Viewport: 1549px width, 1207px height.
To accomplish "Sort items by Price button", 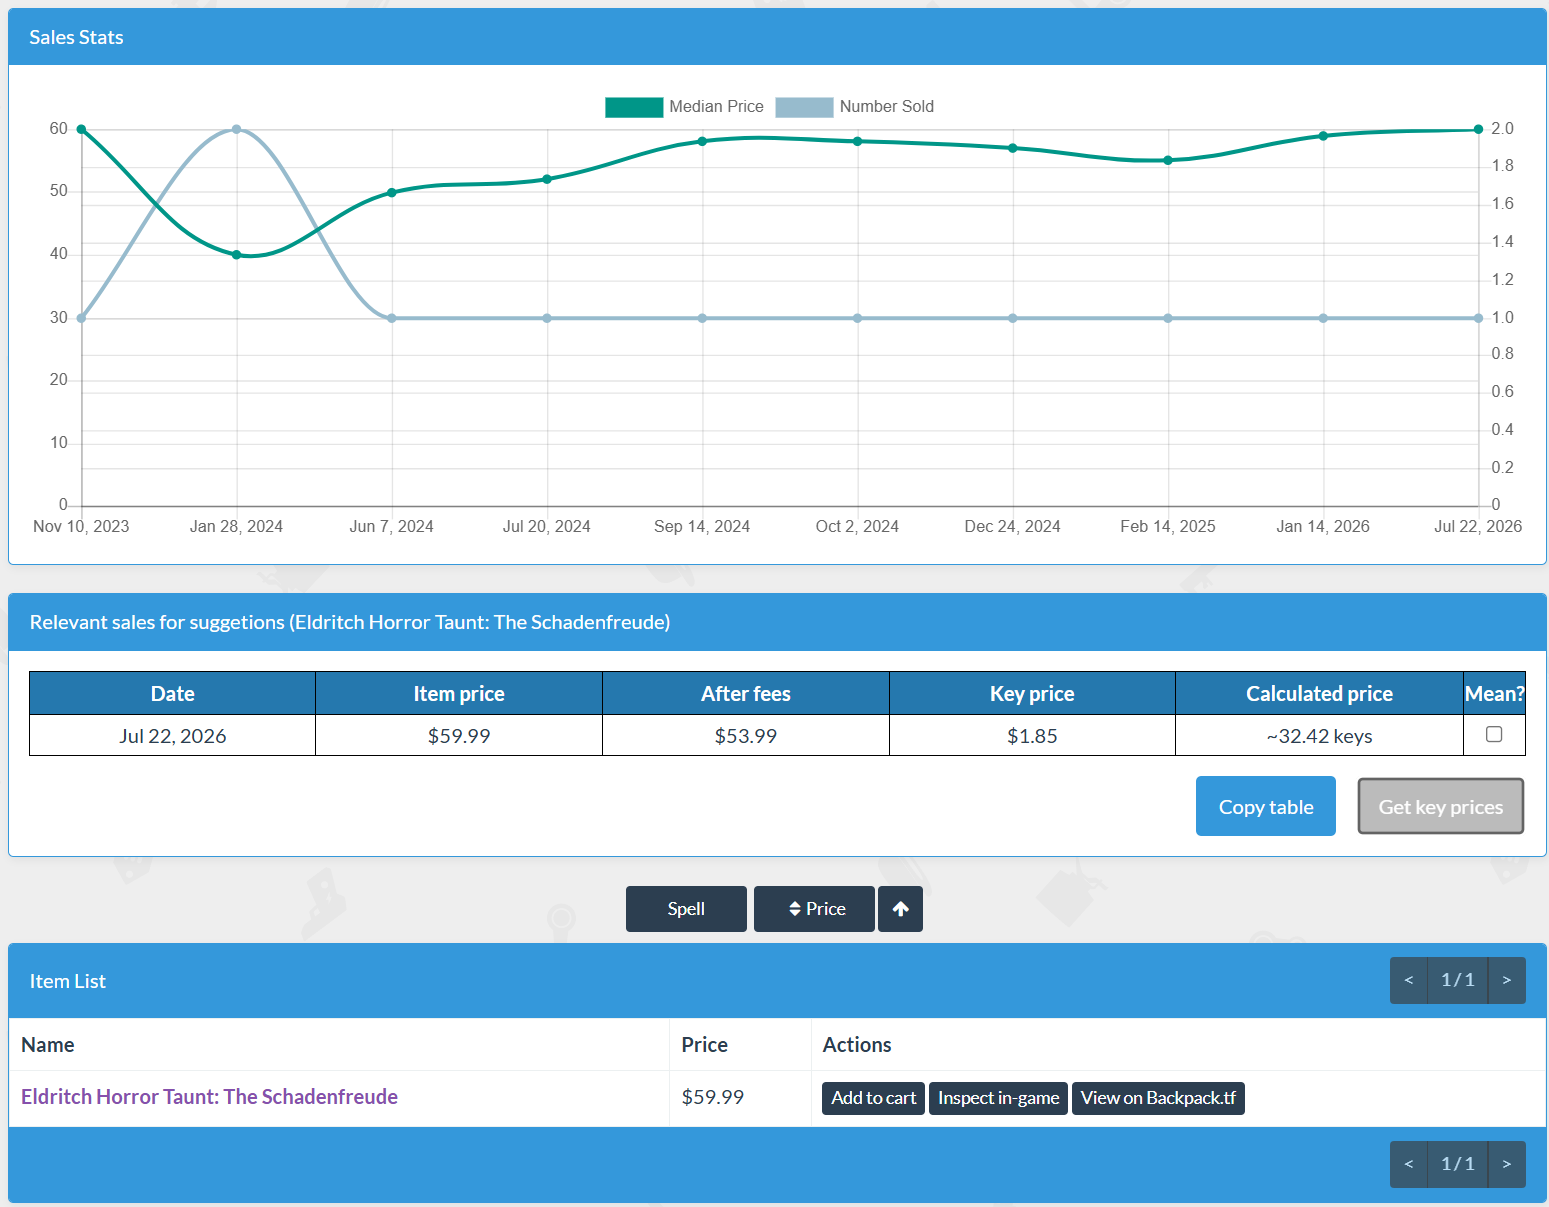I will 814,909.
